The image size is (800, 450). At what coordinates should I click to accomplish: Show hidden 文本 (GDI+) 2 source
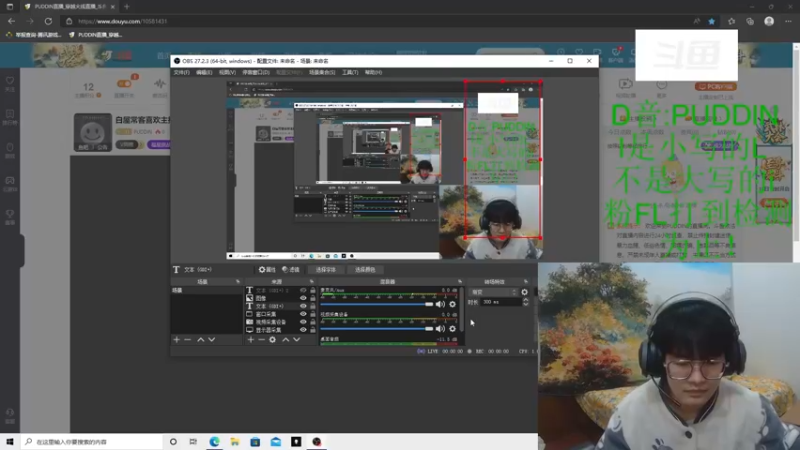[303, 290]
